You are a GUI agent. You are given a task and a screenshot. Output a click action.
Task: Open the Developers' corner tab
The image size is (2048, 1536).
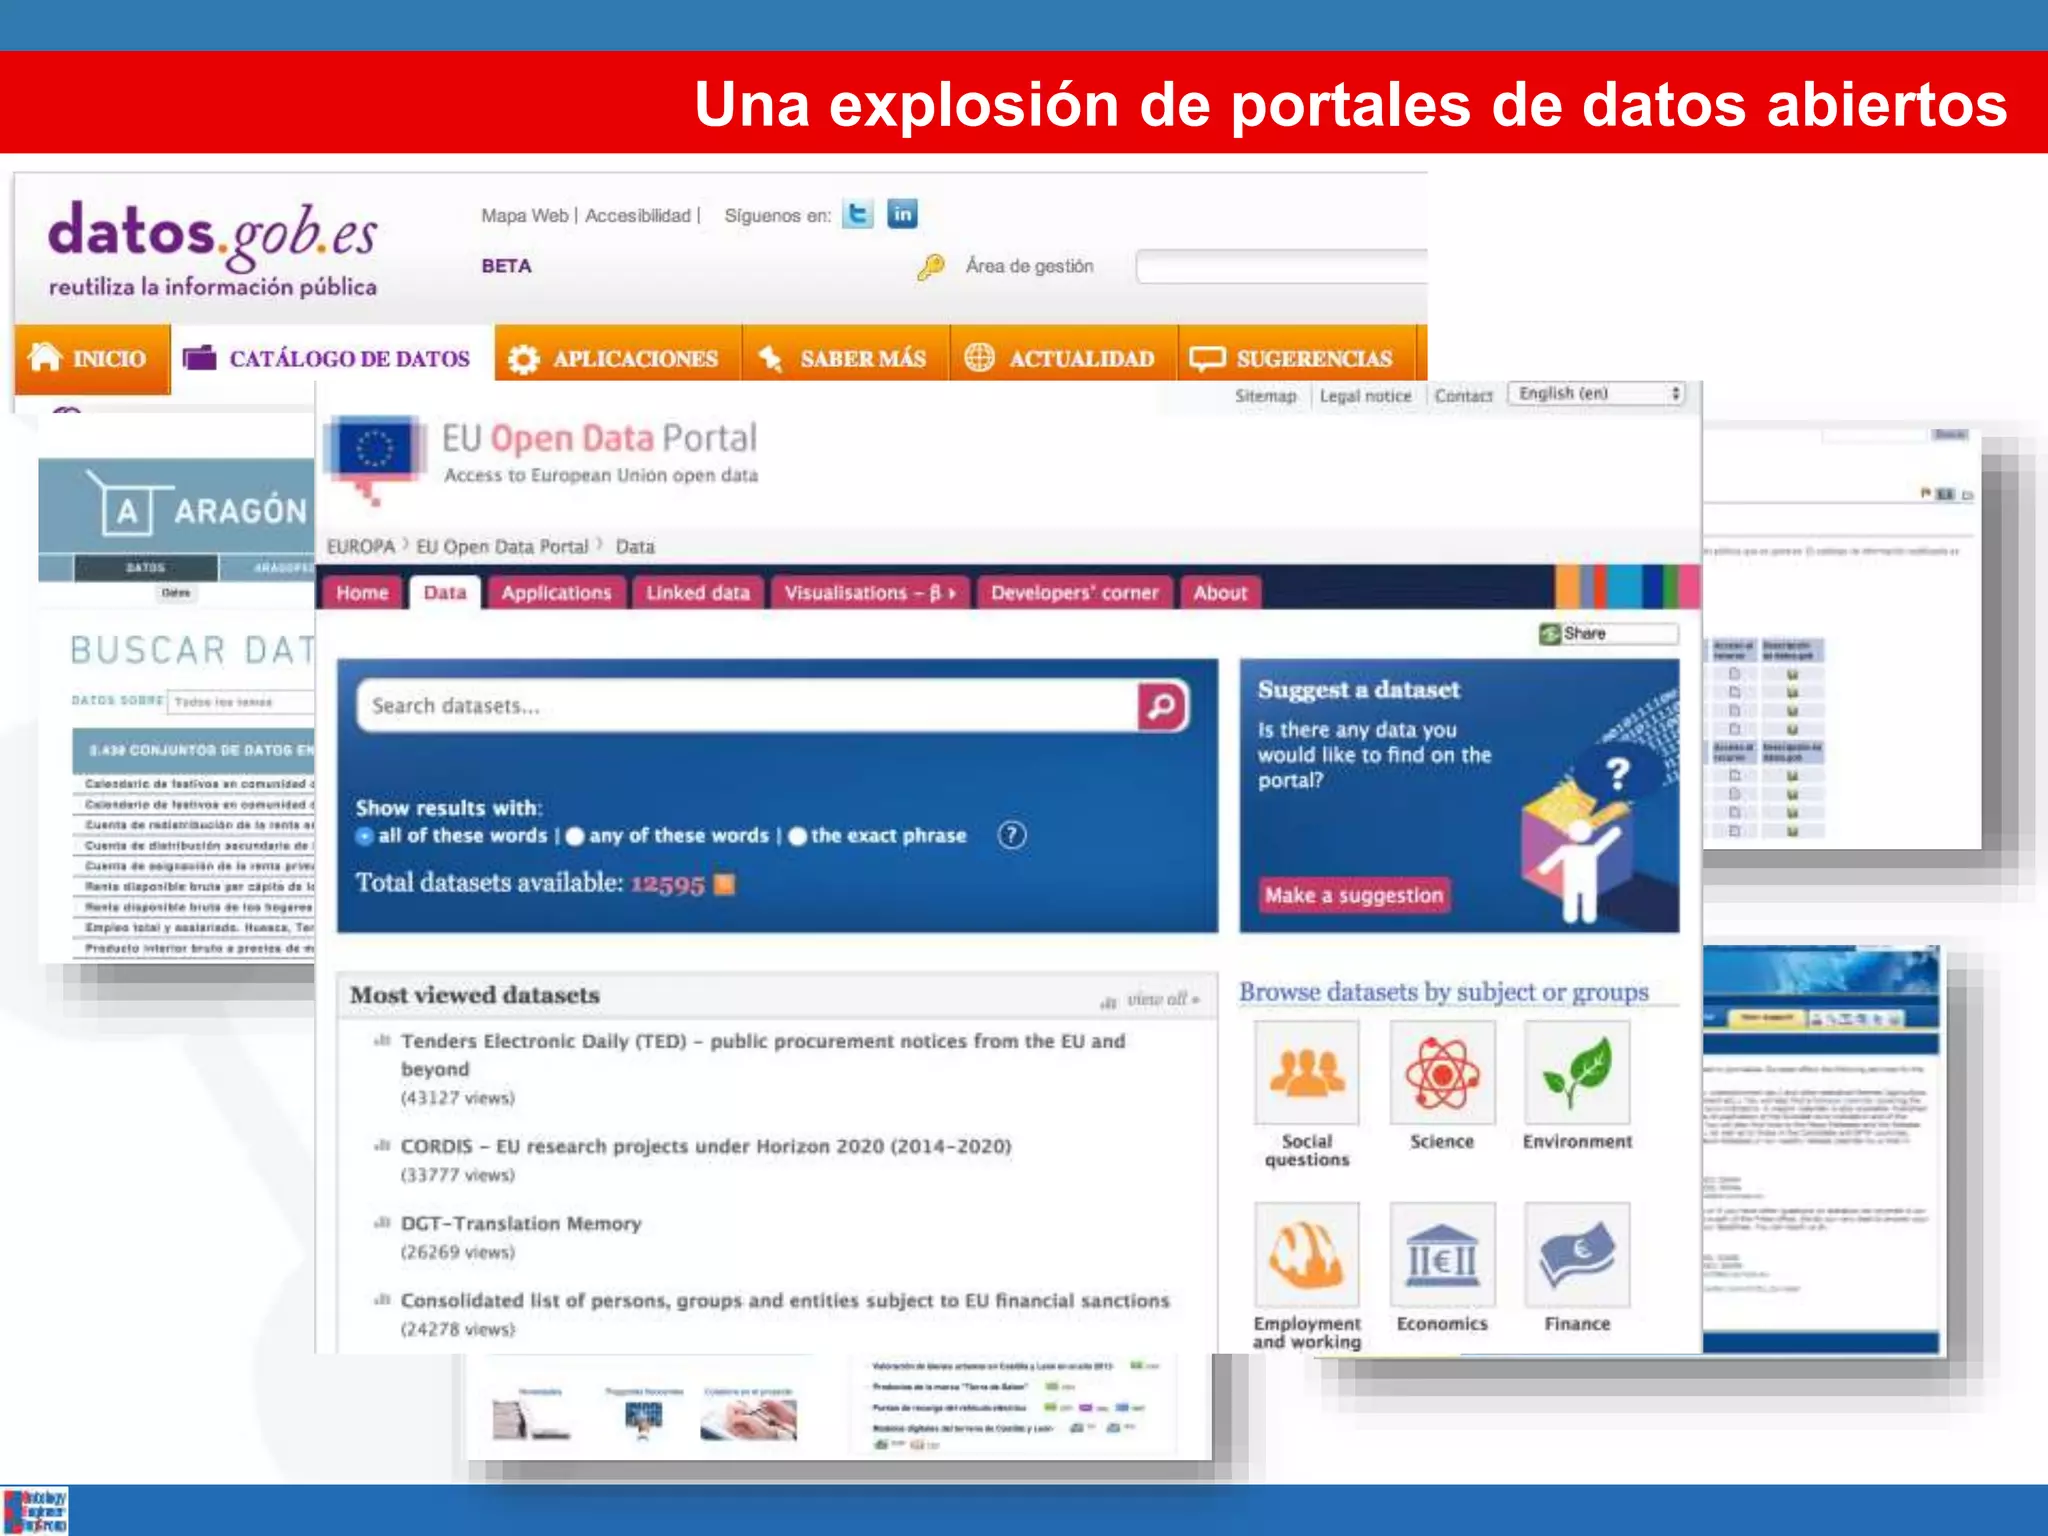[1075, 593]
